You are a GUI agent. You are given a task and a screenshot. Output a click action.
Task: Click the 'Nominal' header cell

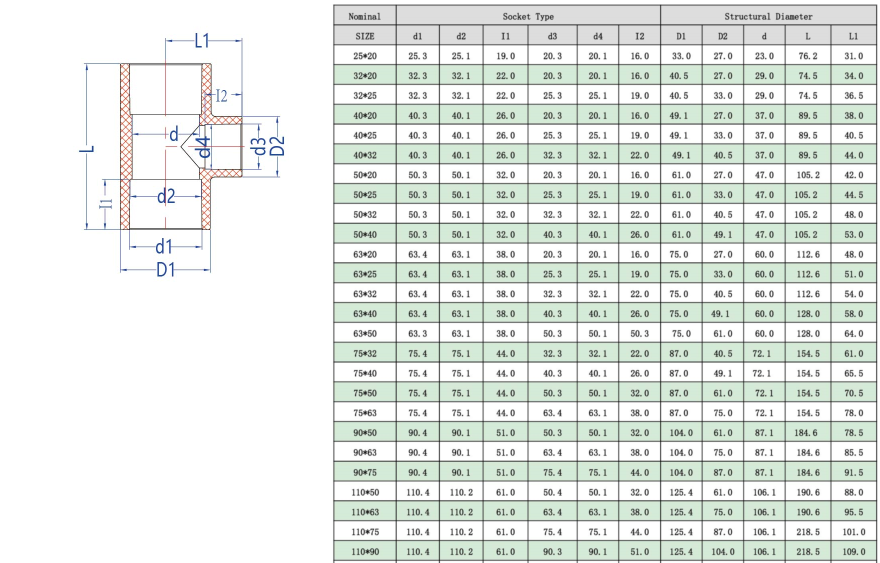(364, 16)
